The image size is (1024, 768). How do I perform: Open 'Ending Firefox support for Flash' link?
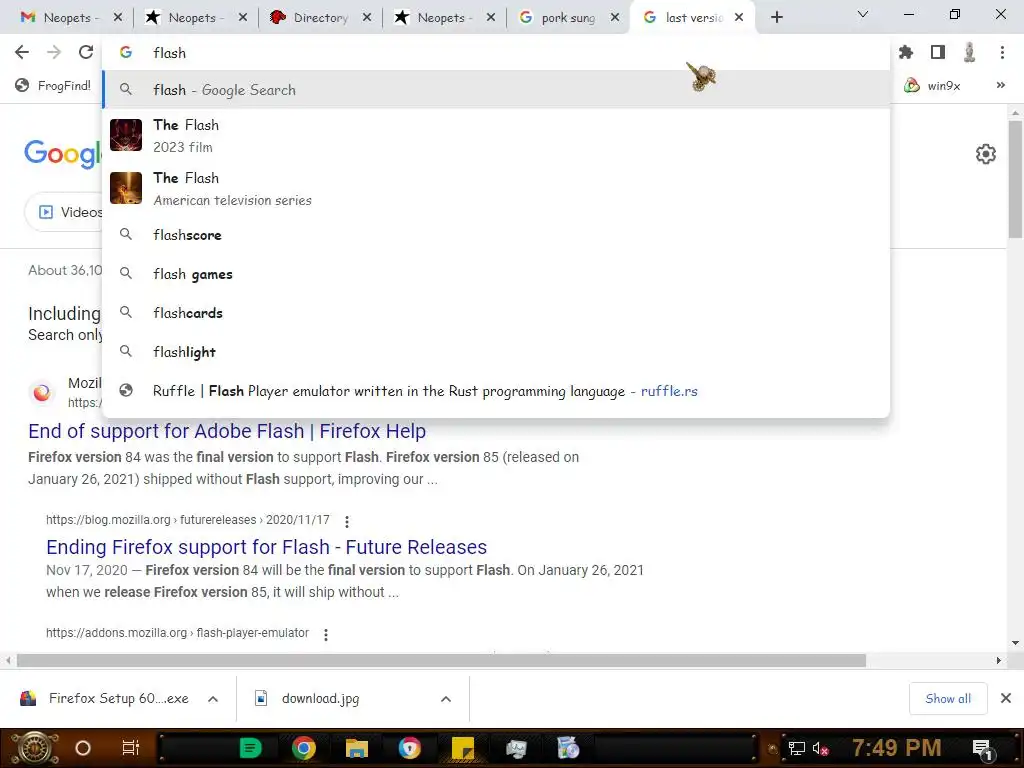coord(266,547)
